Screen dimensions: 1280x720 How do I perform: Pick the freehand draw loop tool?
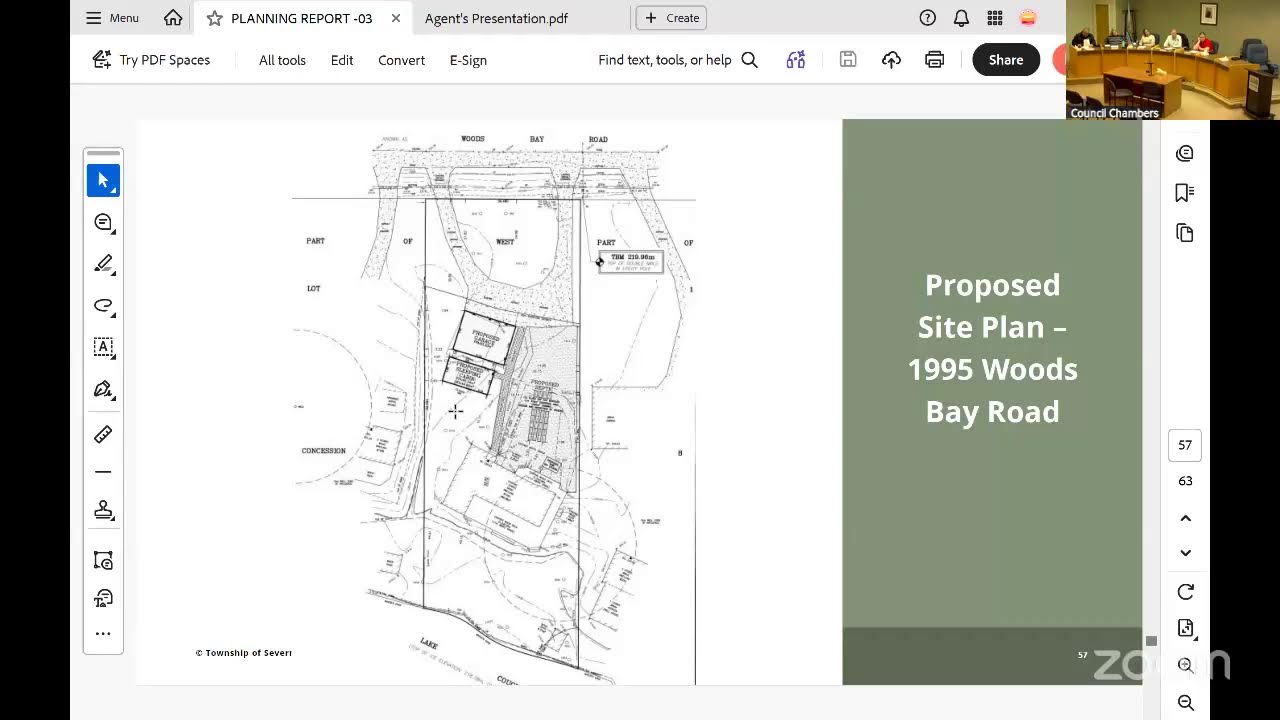103,306
